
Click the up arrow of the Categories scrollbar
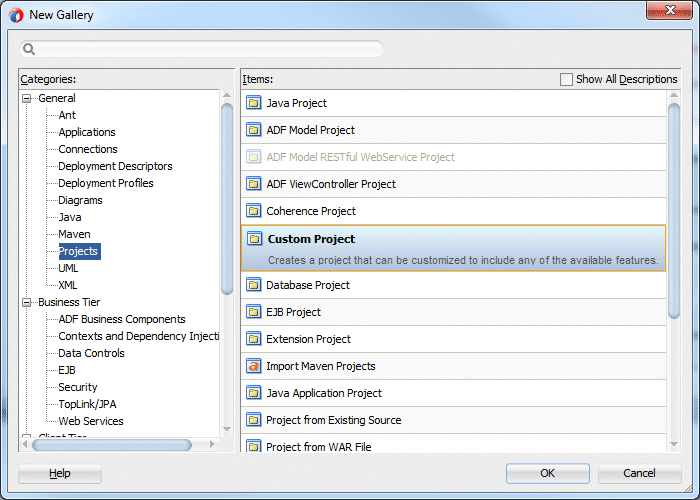(x=227, y=95)
